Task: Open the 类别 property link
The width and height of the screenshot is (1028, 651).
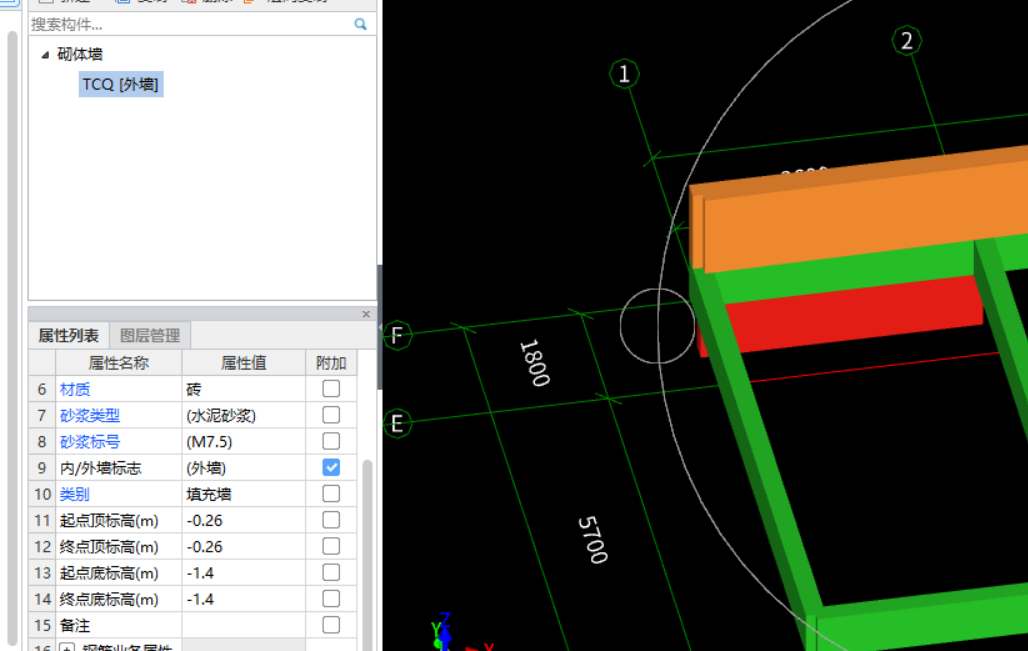Action: coord(75,494)
